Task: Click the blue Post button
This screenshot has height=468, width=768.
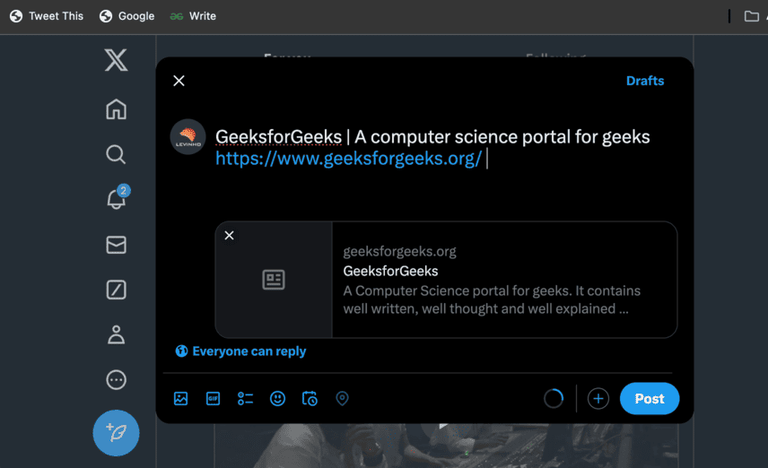Action: click(649, 398)
